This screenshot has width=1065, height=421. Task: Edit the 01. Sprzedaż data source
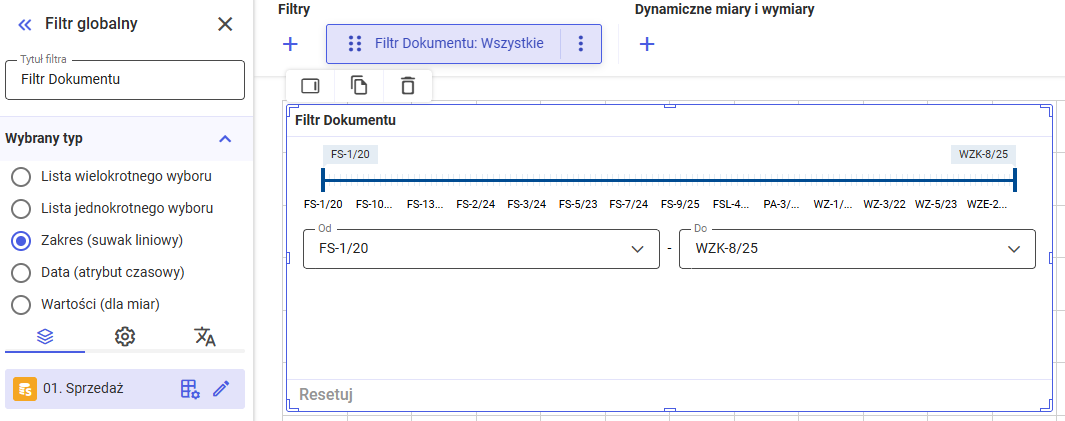click(221, 389)
